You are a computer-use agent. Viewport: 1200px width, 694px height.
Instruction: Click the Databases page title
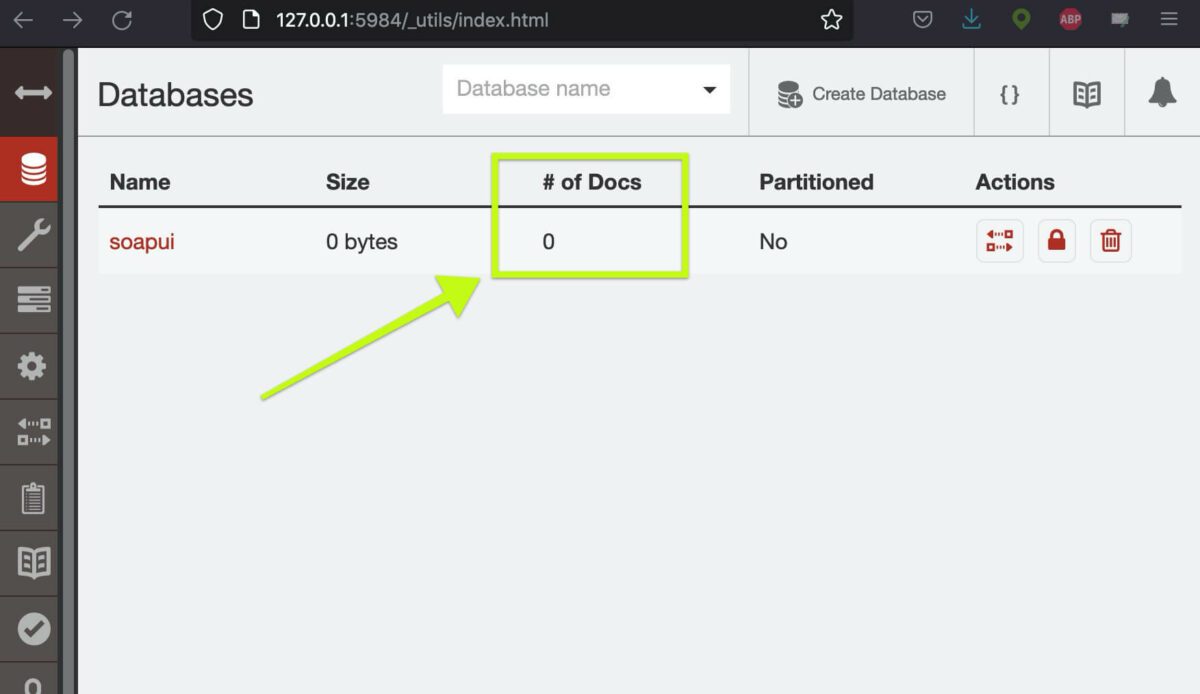176,95
